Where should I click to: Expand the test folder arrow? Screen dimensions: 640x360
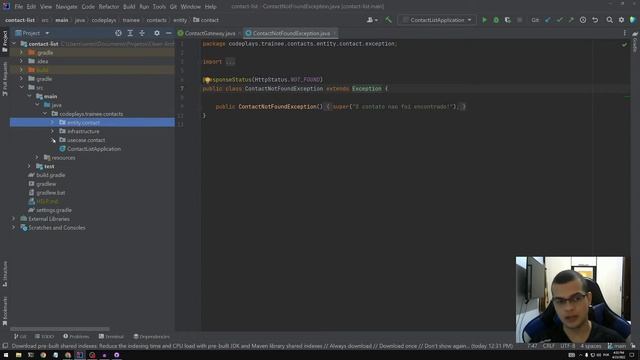29,166
